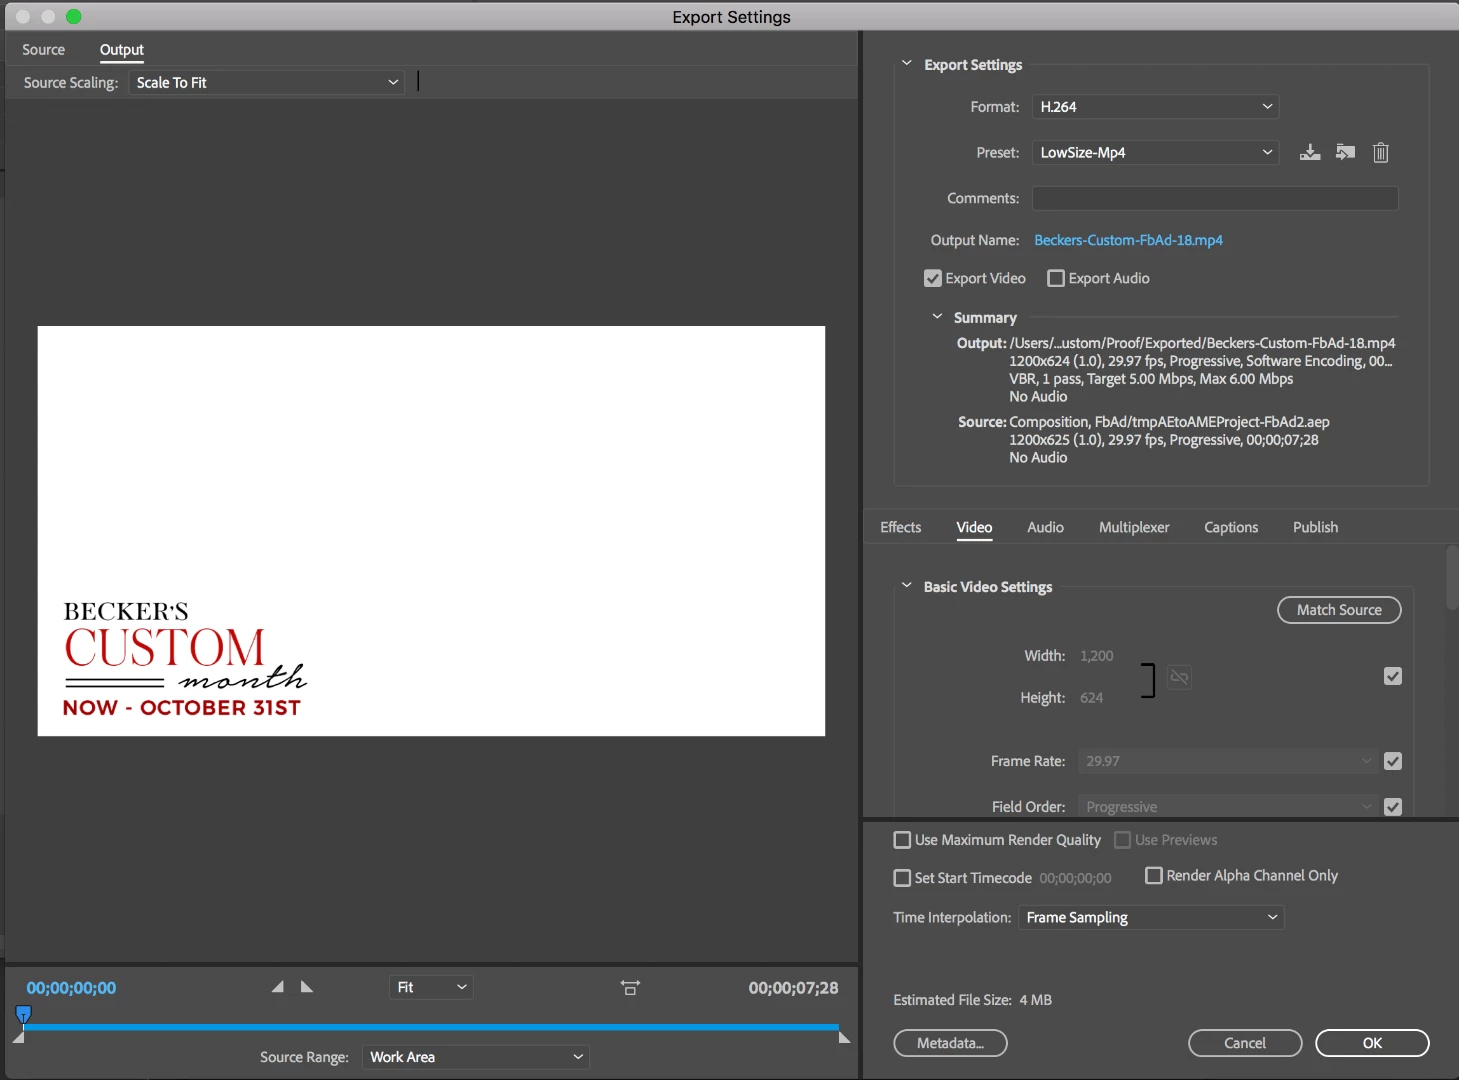Toggle the width-height link constraint icon
This screenshot has width=1459, height=1080.
1179,677
